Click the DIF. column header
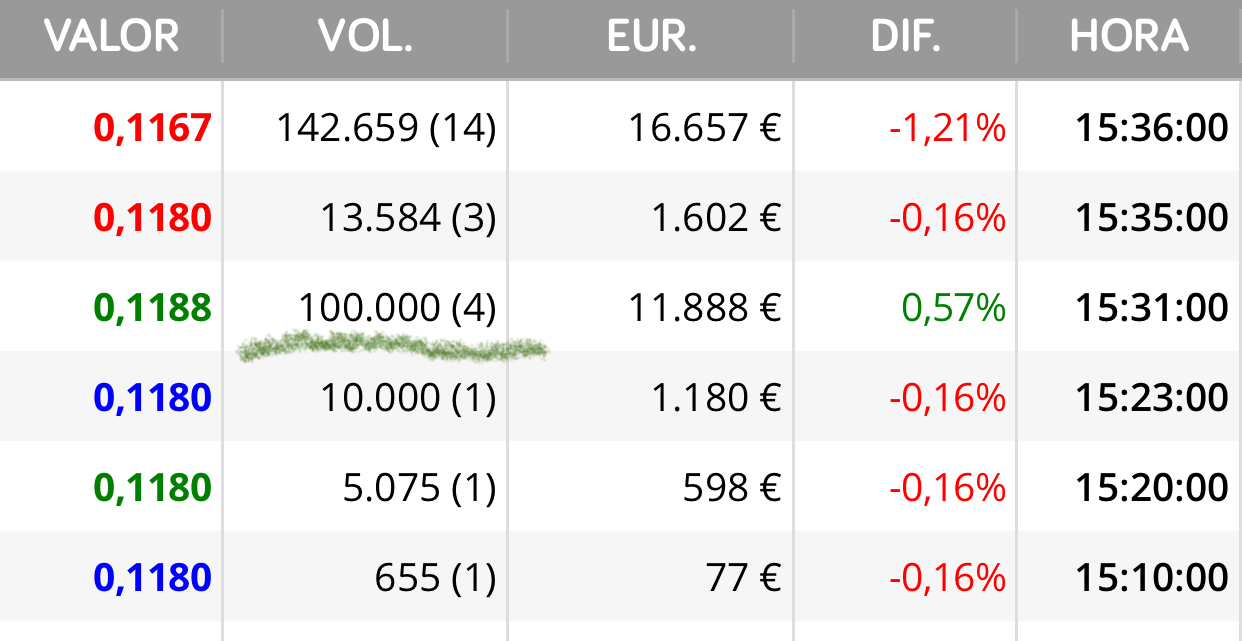This screenshot has width=1242, height=641. (906, 37)
